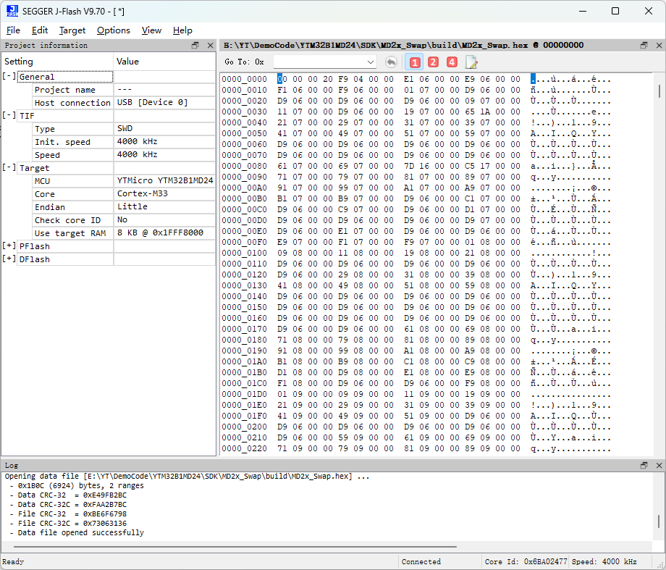666x570 pixels.
Task: Open the File menu
Action: point(13,31)
